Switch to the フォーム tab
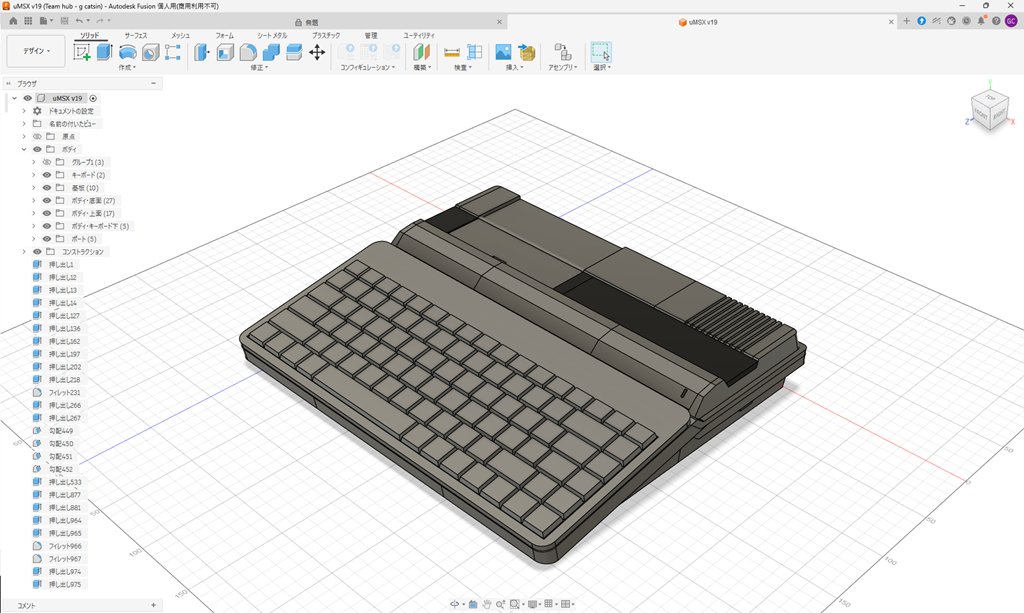This screenshot has height=613, width=1024. pos(225,35)
